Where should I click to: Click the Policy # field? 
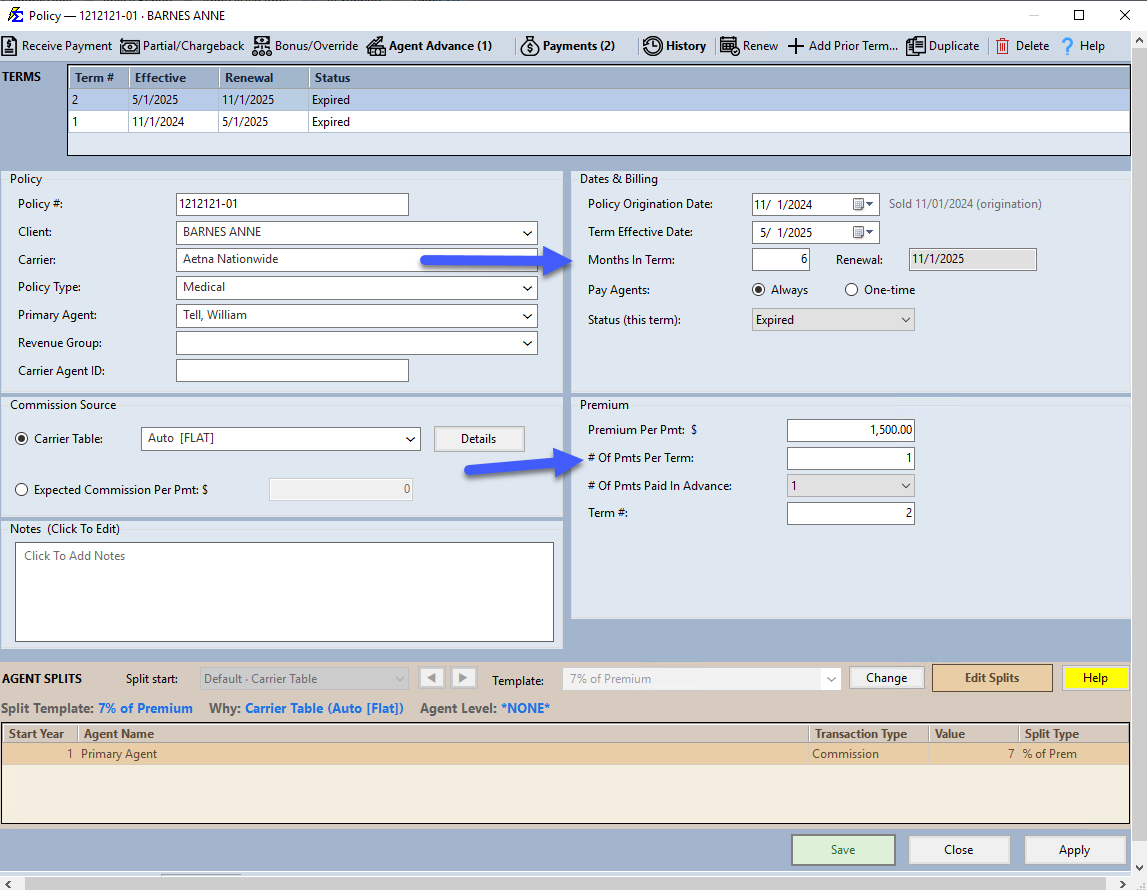[292, 205]
